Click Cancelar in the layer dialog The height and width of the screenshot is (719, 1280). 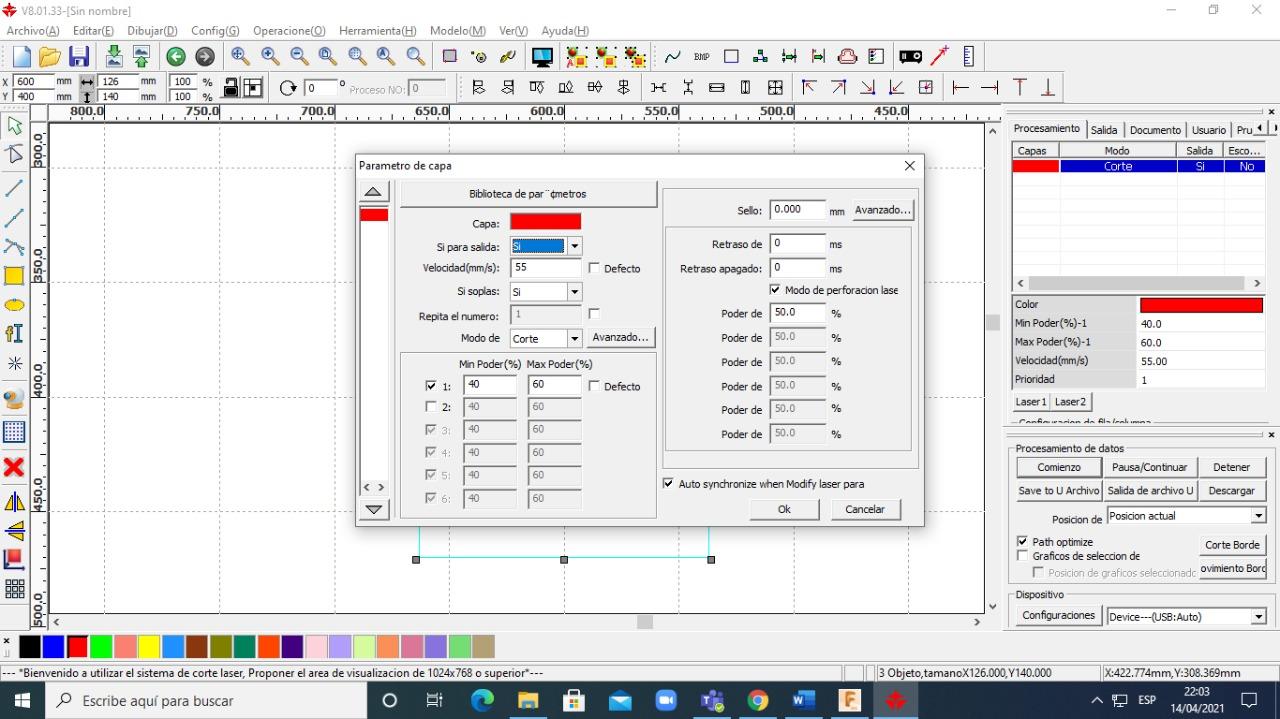pyautogui.click(x=865, y=509)
